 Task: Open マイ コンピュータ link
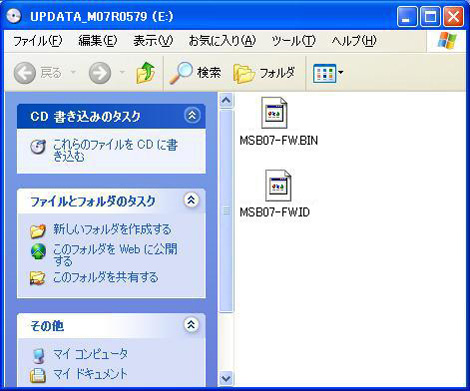coord(90,354)
